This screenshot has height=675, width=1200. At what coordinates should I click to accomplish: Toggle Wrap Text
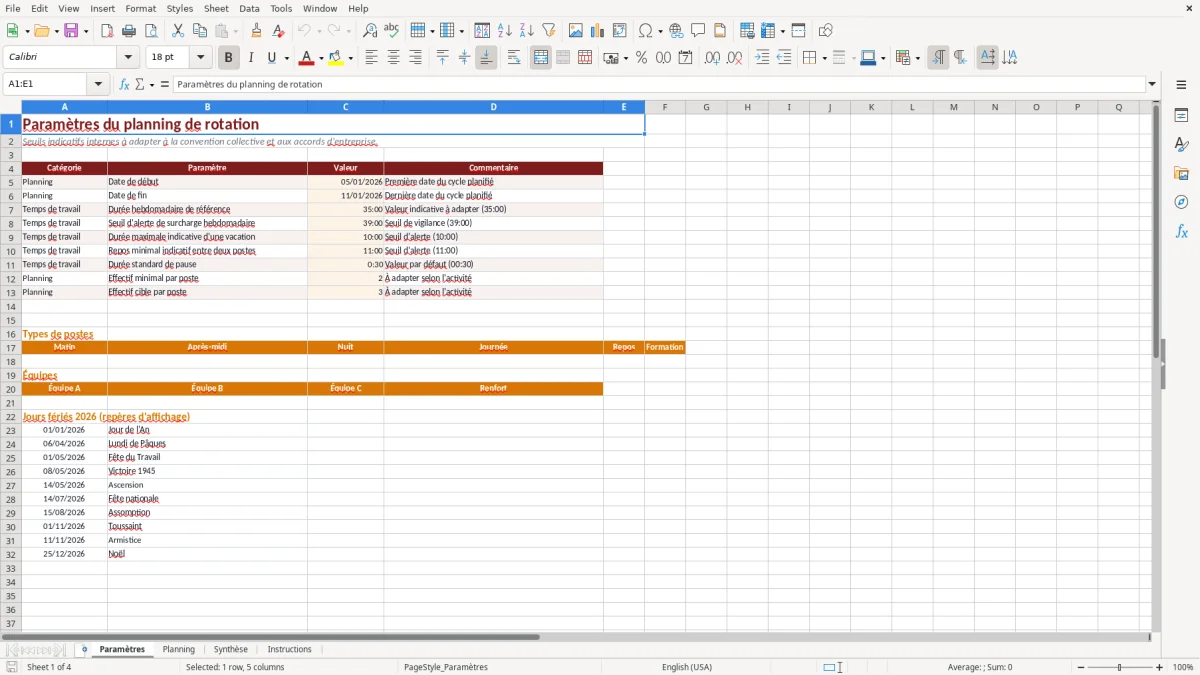click(514, 58)
